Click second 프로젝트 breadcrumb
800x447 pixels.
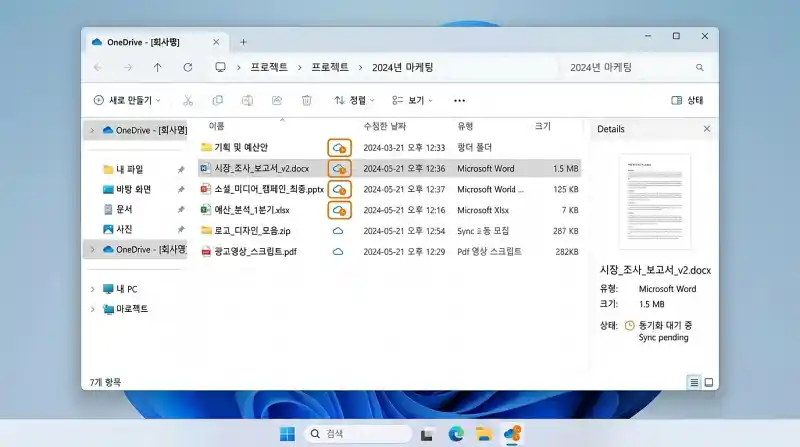point(330,67)
